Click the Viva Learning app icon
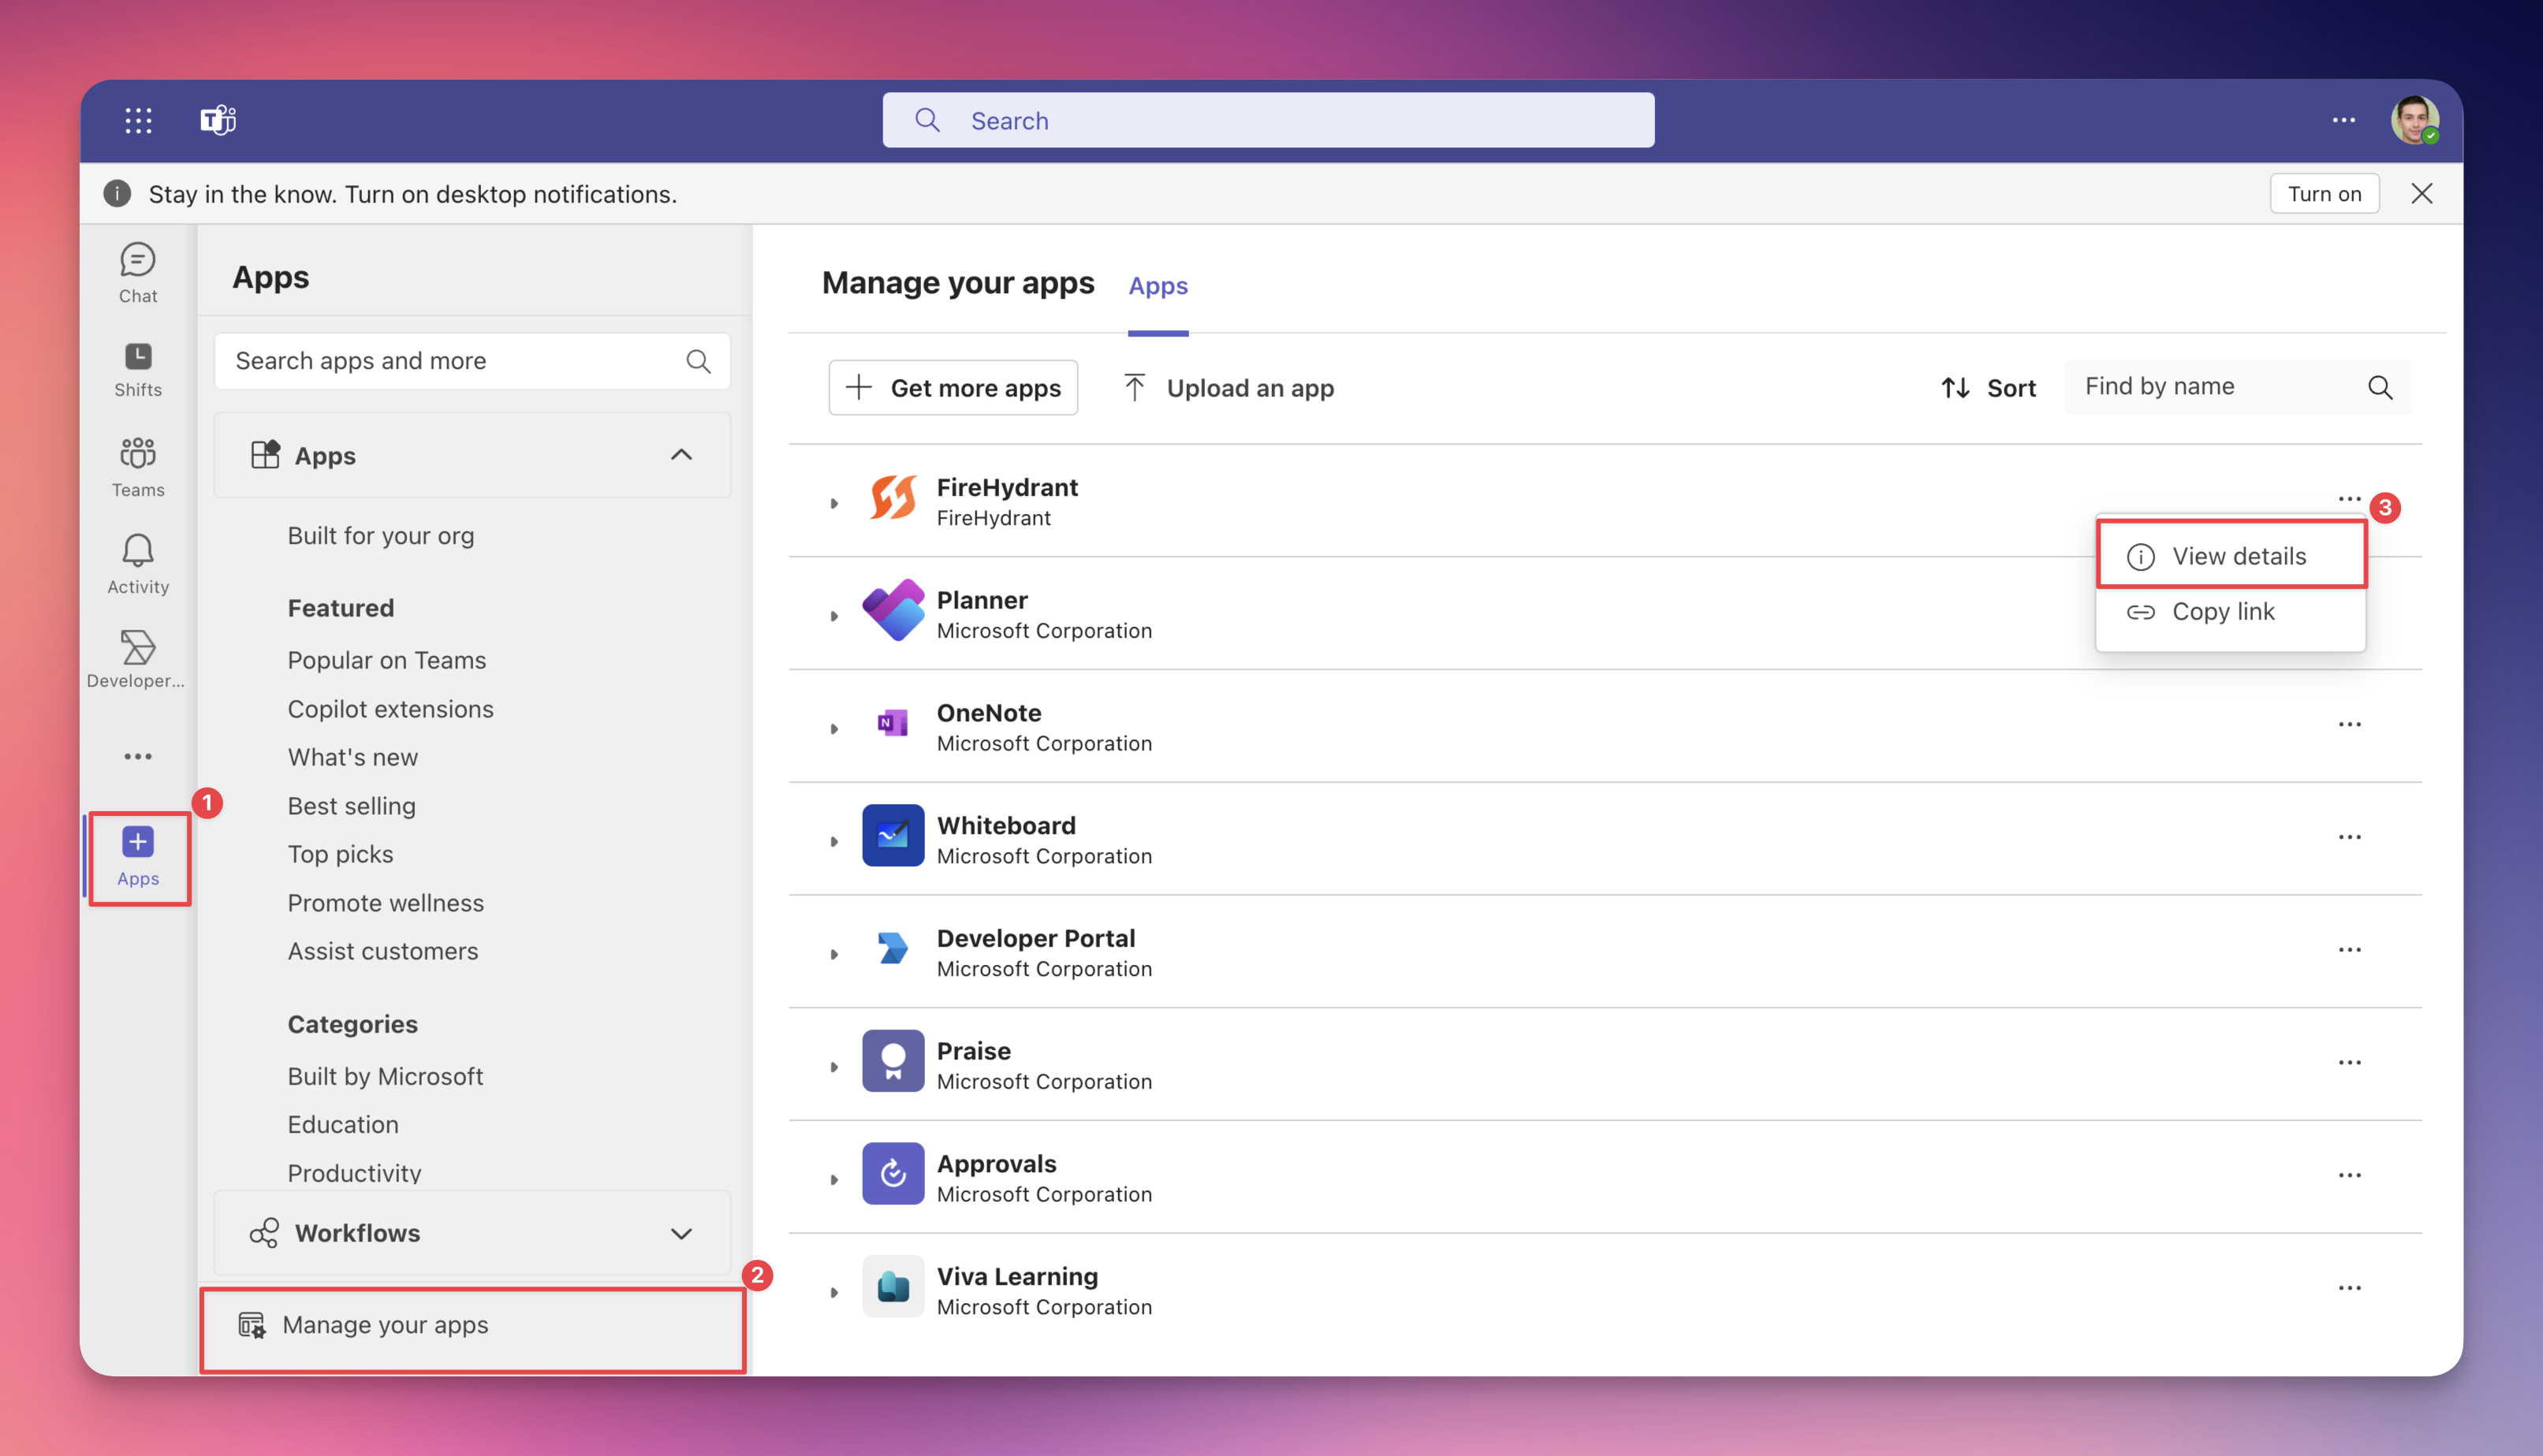 (892, 1287)
